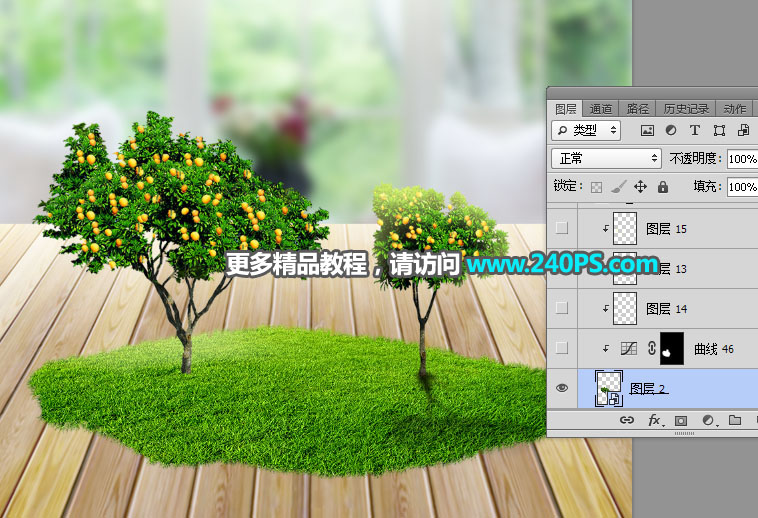Open the 类型 layer filter dropdown
758x518 pixels.
[587, 130]
